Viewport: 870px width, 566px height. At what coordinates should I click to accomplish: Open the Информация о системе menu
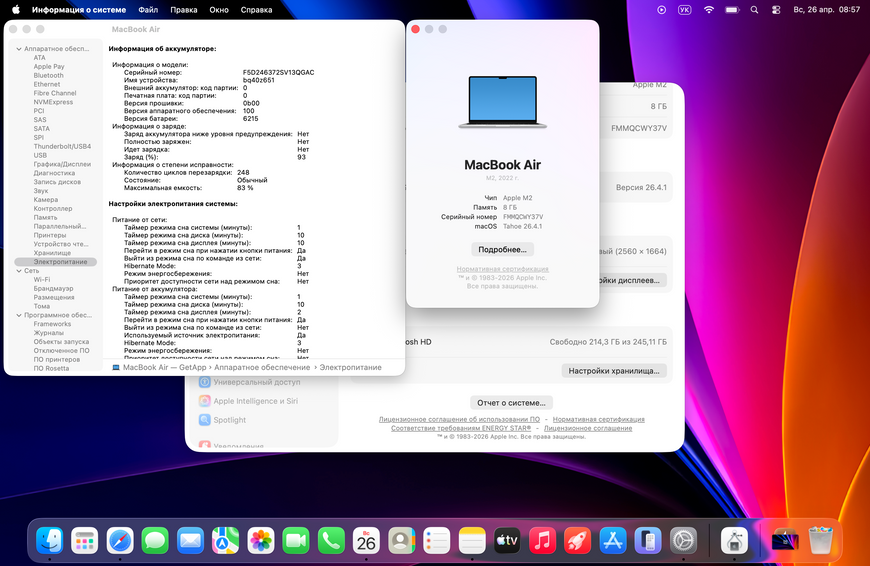79,9
